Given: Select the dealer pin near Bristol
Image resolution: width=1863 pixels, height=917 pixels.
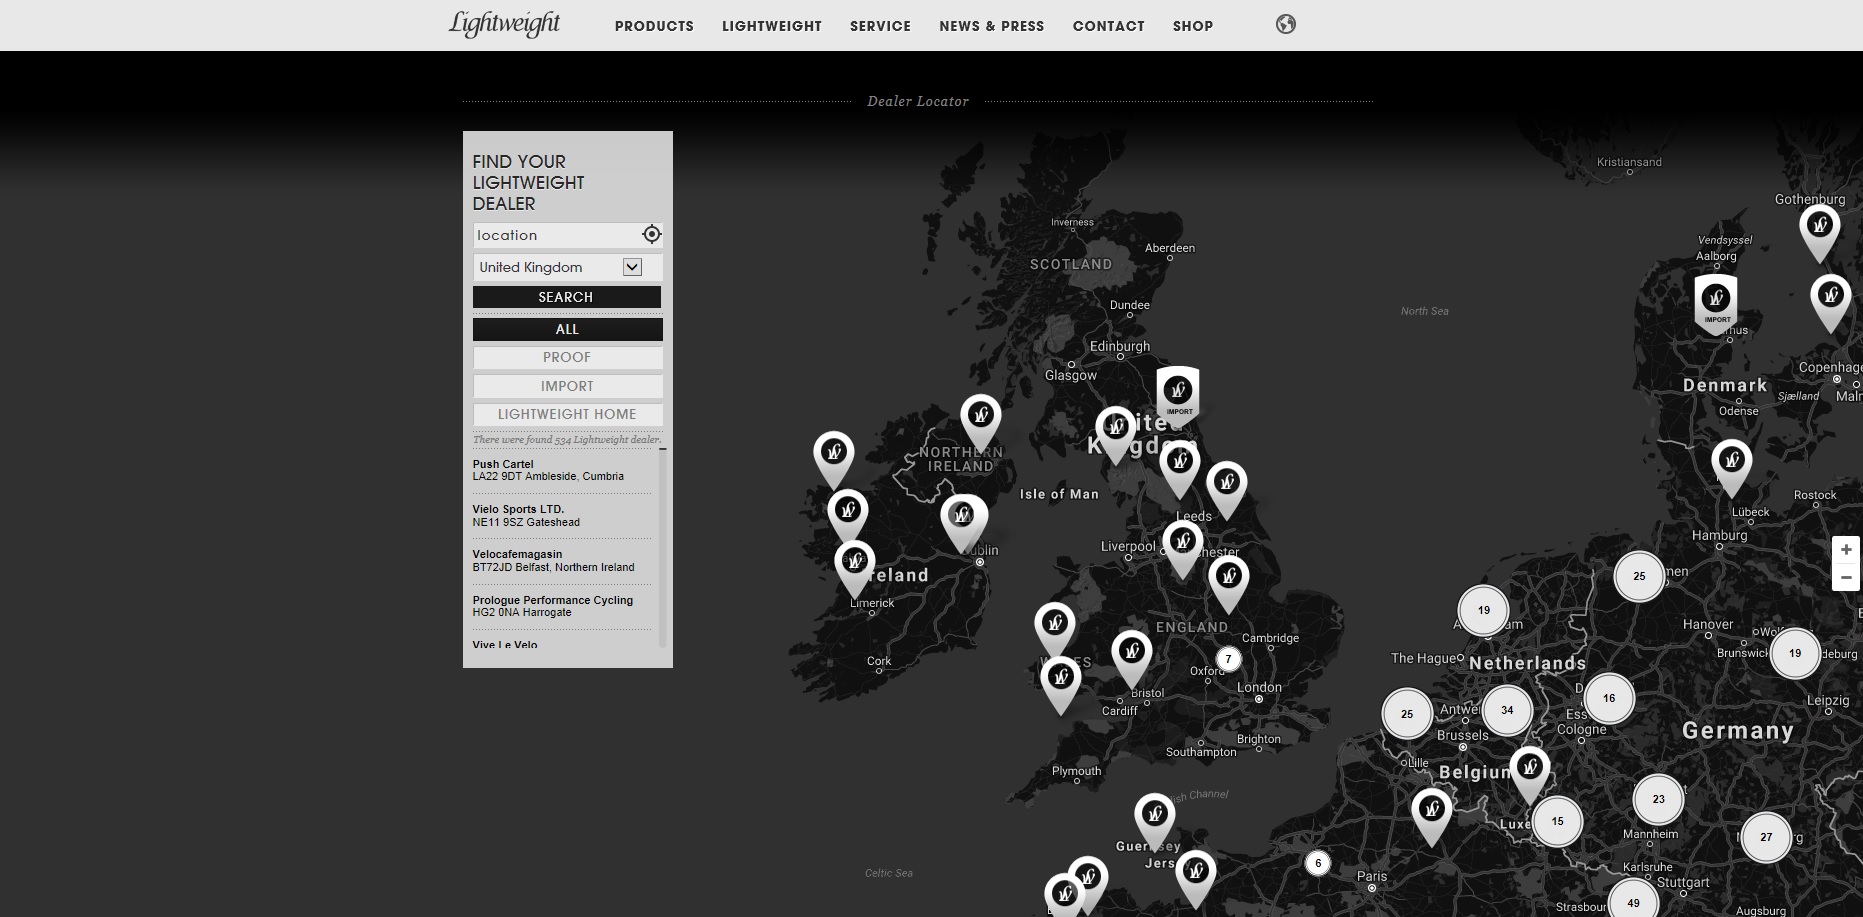Looking at the screenshot, I should click(1132, 659).
